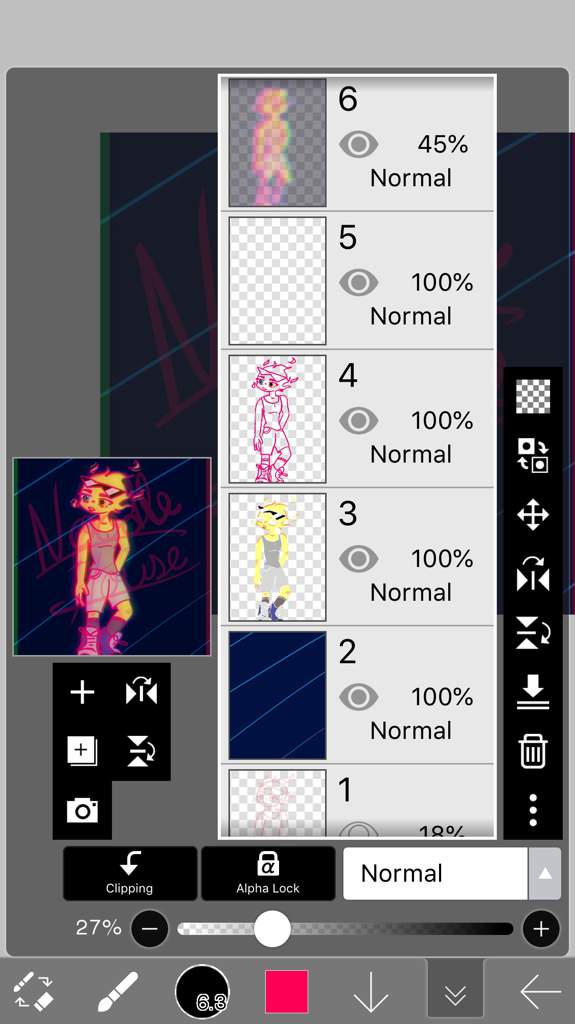Delete layer using the trash can icon
575x1024 pixels.
tap(533, 751)
